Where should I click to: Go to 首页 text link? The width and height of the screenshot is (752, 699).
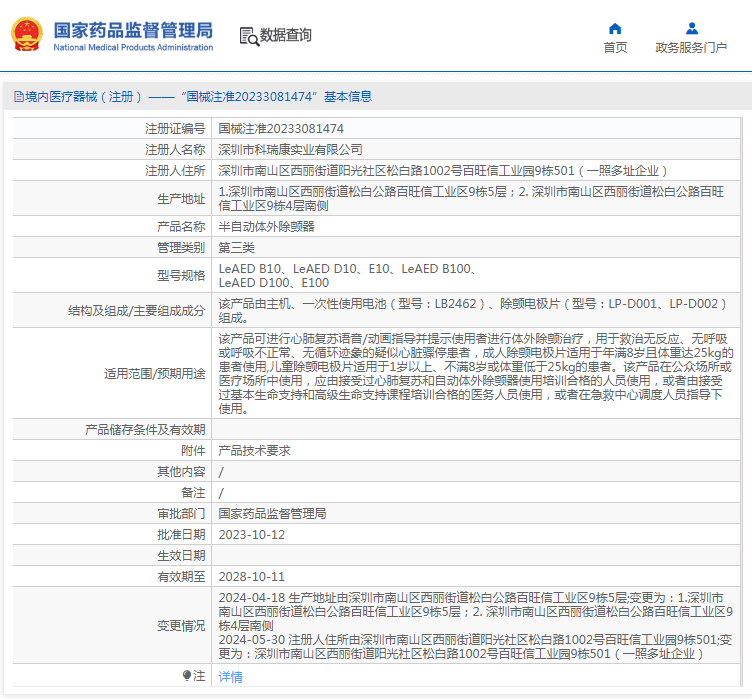pyautogui.click(x=615, y=47)
